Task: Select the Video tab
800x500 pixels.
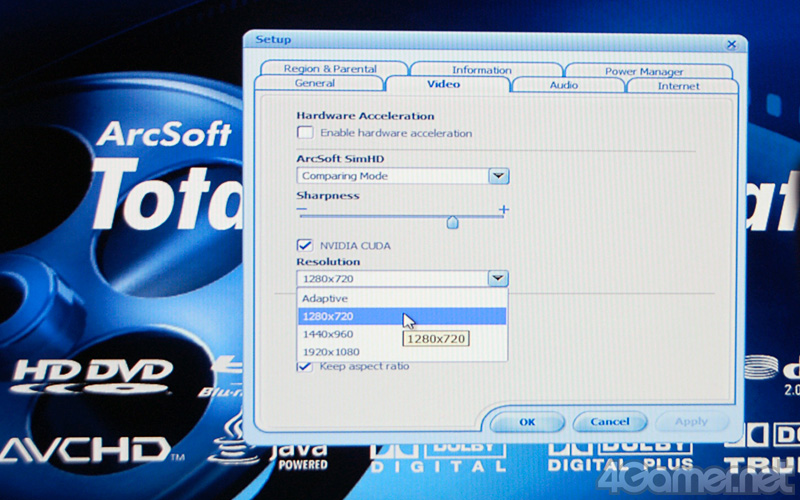Action: click(x=447, y=84)
